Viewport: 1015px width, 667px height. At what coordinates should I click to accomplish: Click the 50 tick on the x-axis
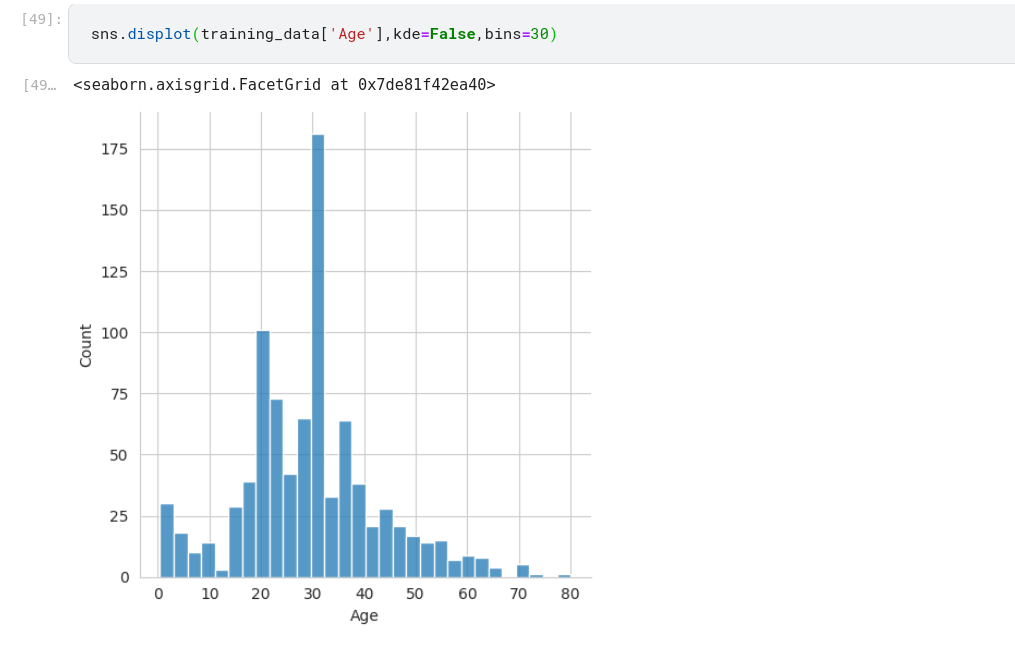point(416,594)
